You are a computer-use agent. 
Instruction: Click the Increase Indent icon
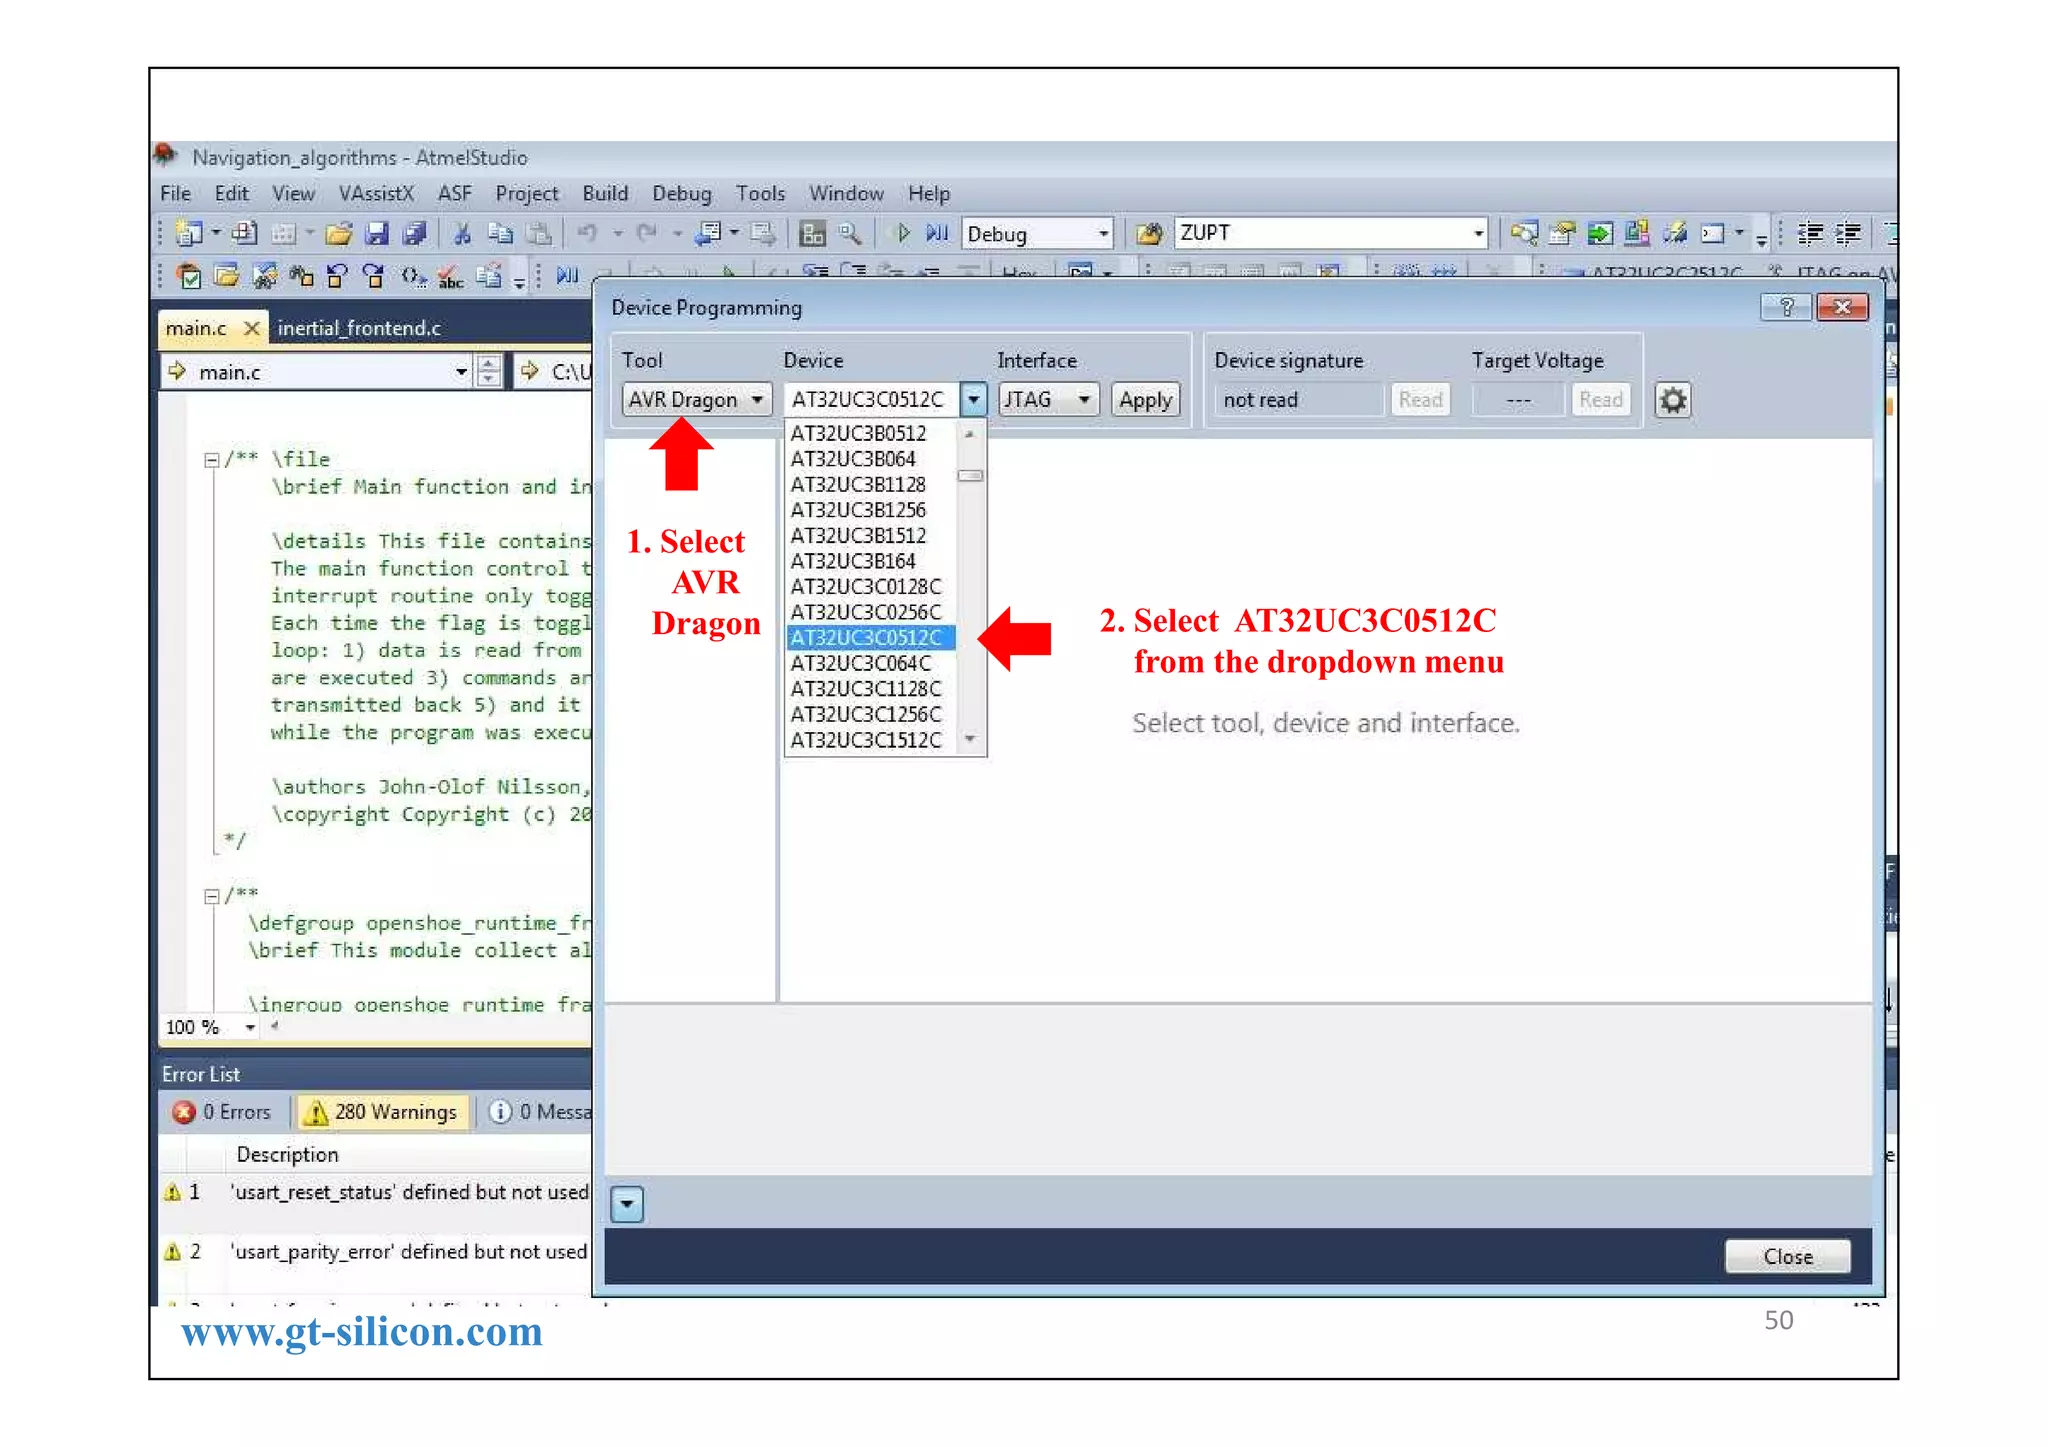(1848, 234)
